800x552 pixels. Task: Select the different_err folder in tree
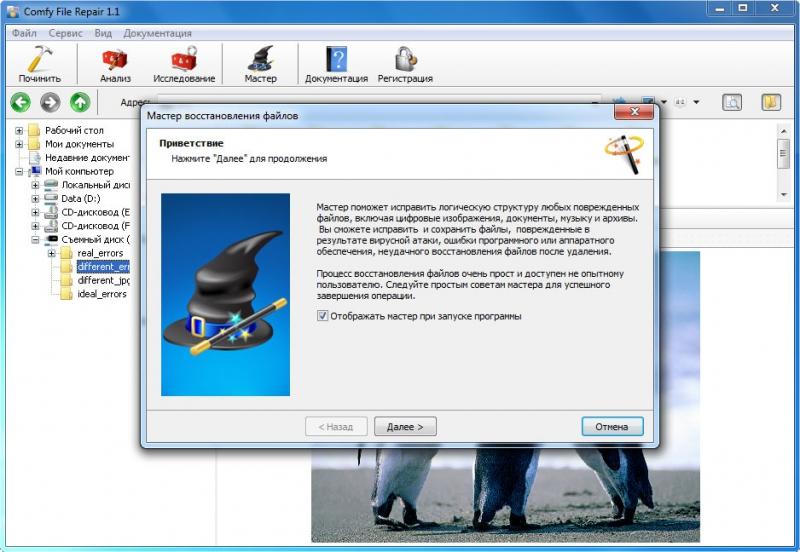point(103,267)
